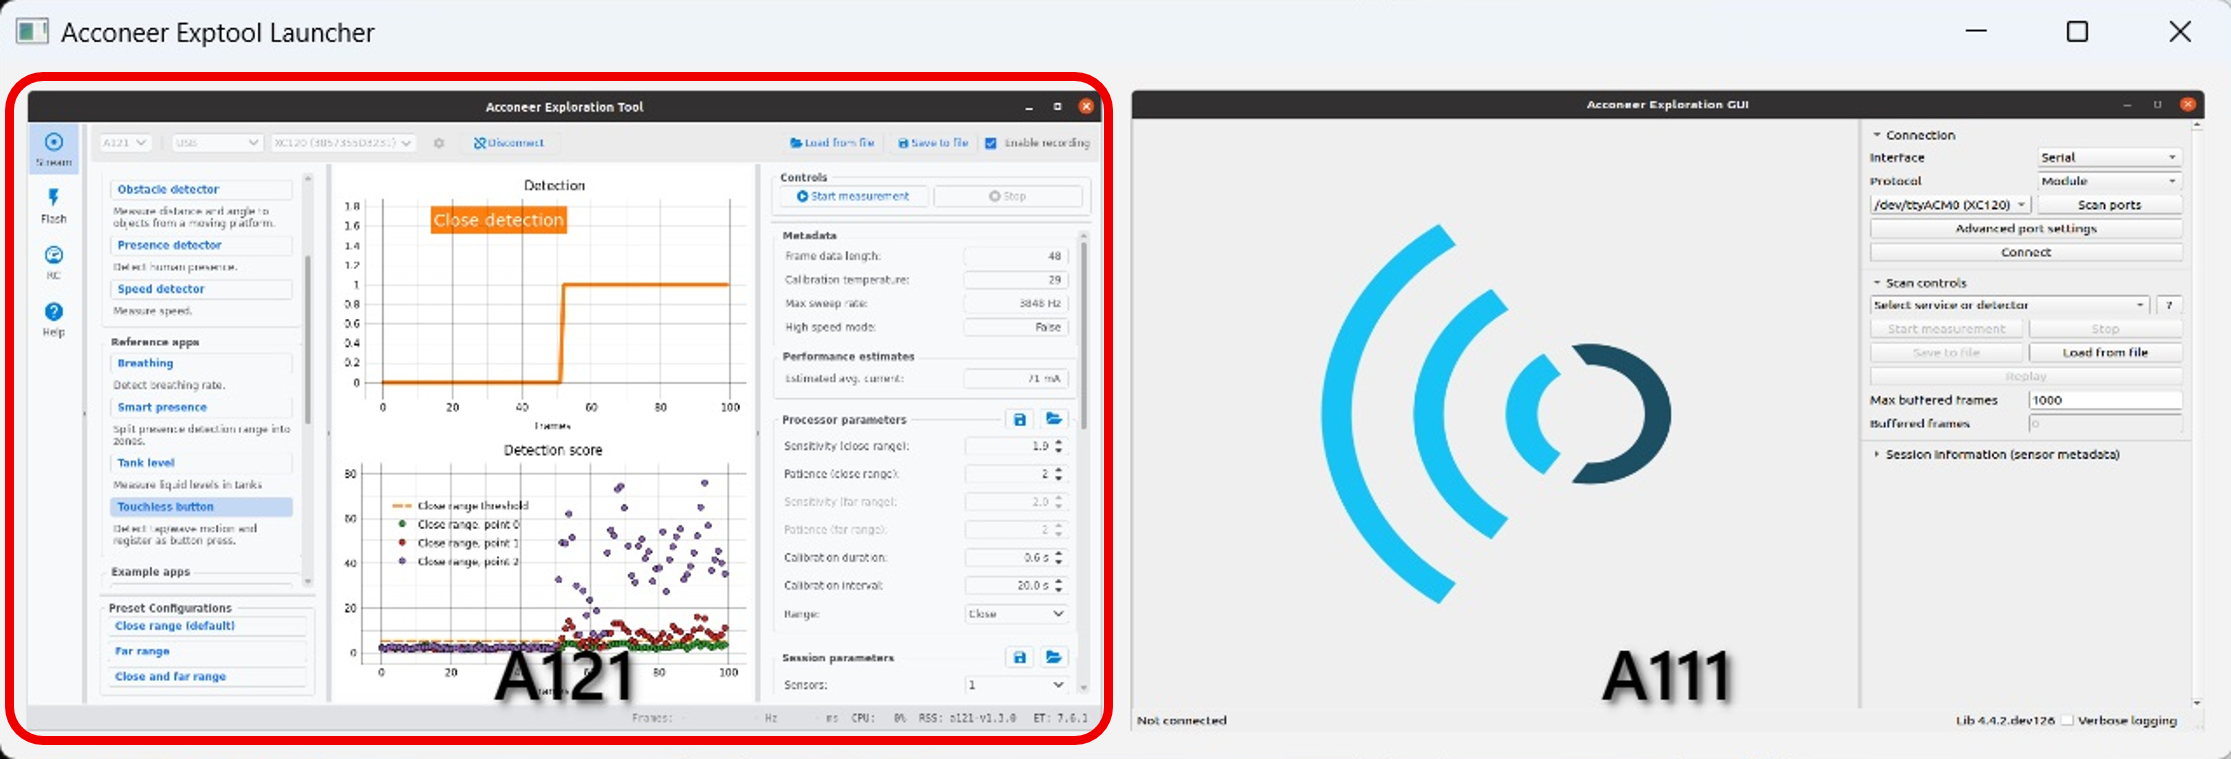This screenshot has width=2231, height=759.
Task: Open the Help icon in Exploration Tool sidebar
Action: (54, 319)
